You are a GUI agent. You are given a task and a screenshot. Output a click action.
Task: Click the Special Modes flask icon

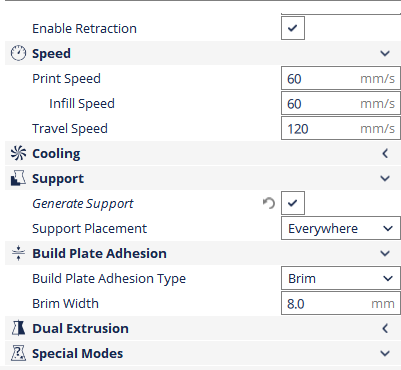pyautogui.click(x=18, y=353)
